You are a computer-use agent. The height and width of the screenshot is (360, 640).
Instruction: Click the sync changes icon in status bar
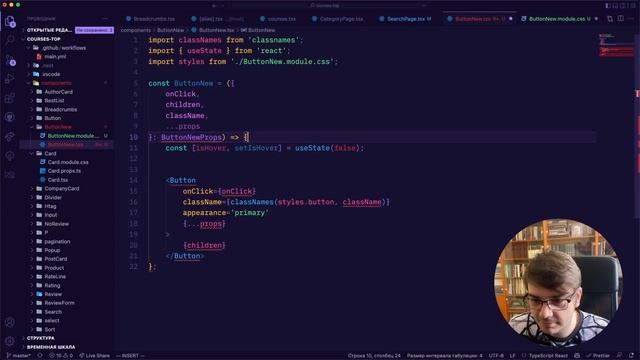[40, 356]
